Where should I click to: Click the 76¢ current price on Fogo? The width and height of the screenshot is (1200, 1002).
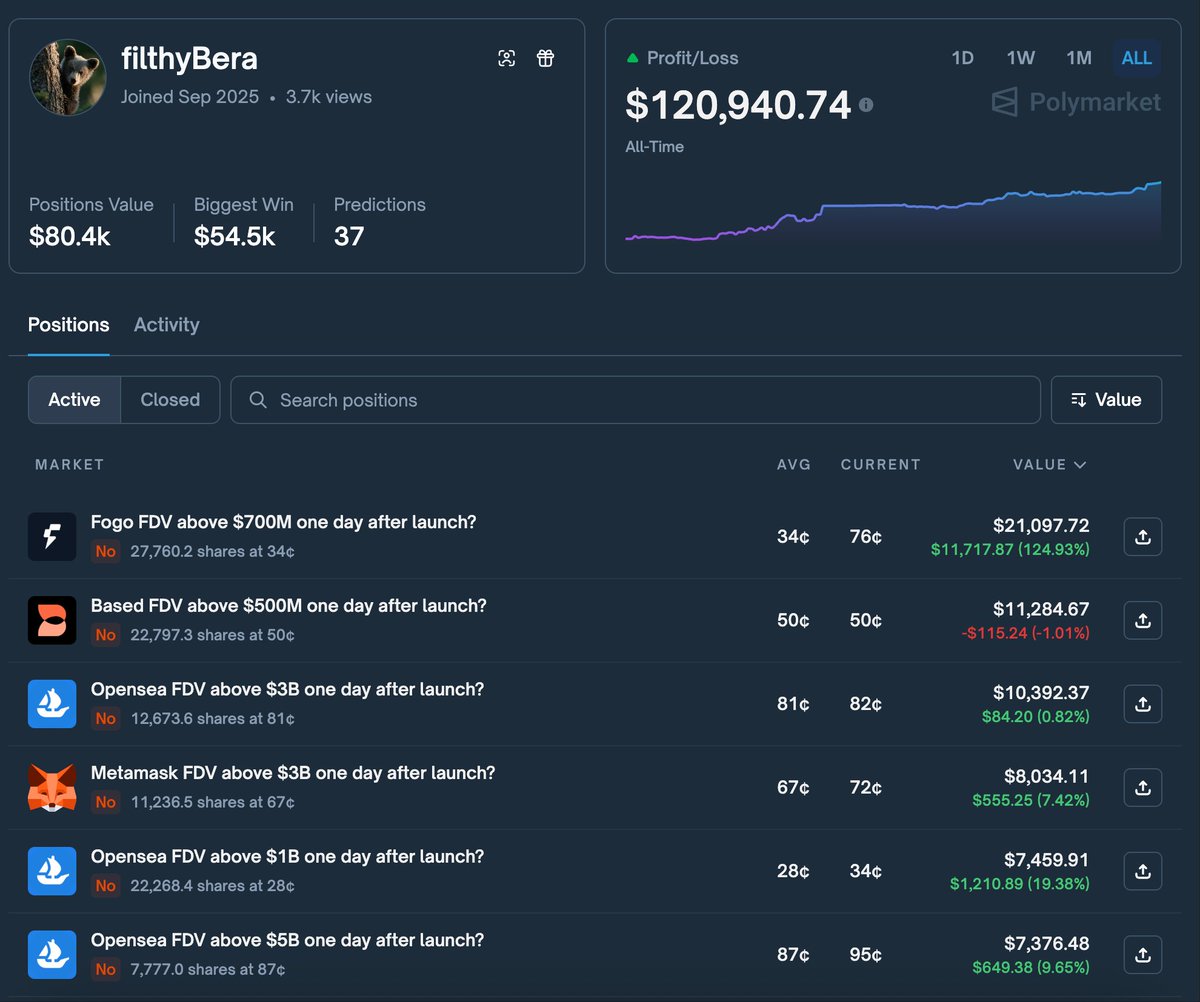pyautogui.click(x=865, y=537)
